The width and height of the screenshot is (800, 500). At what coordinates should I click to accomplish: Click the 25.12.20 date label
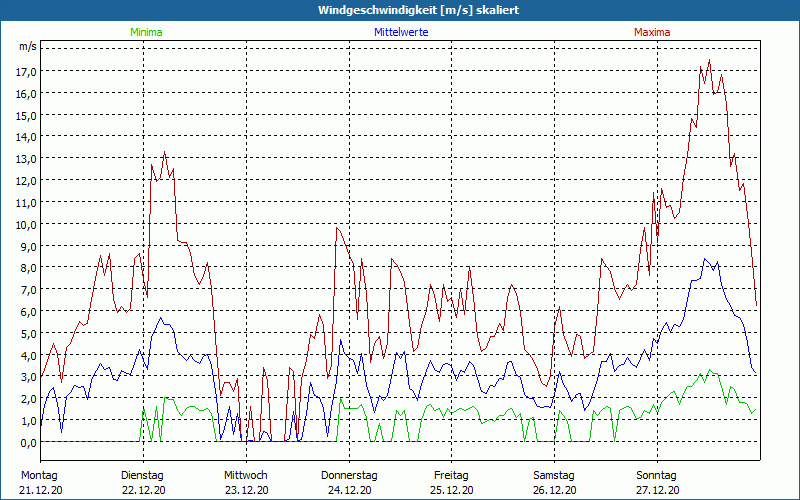coord(452,490)
